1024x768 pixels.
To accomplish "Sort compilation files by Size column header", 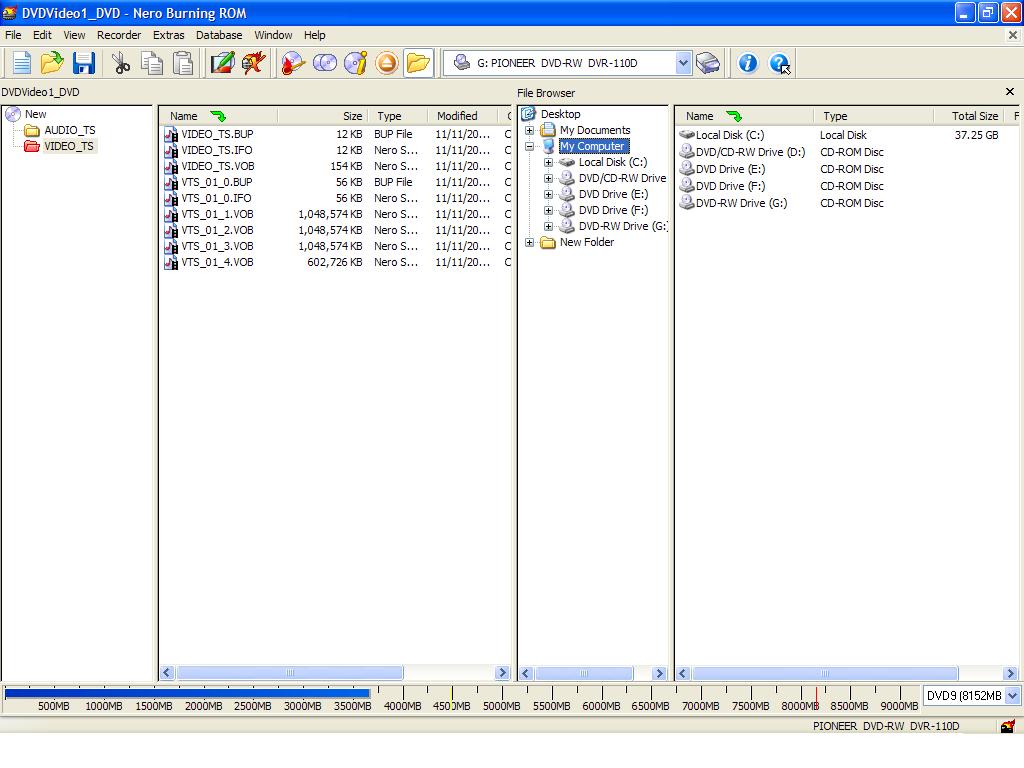I will point(323,116).
